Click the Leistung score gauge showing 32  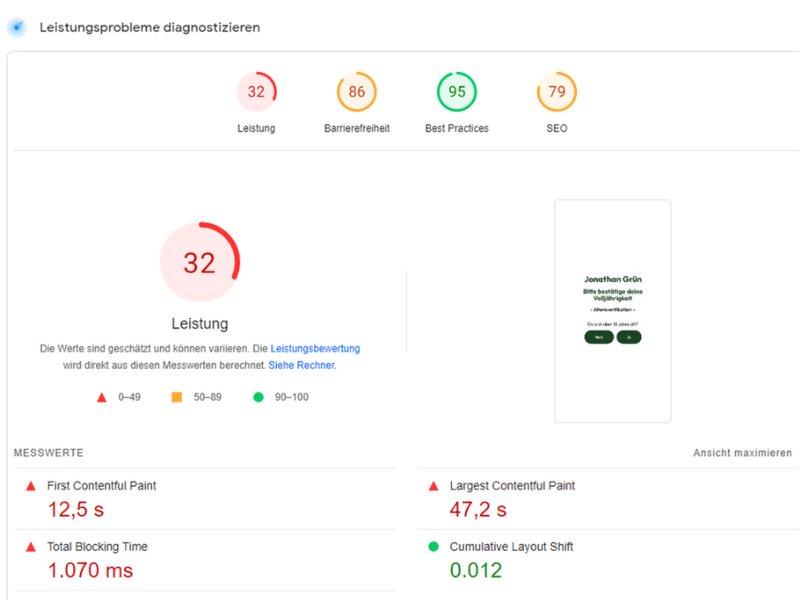point(256,92)
